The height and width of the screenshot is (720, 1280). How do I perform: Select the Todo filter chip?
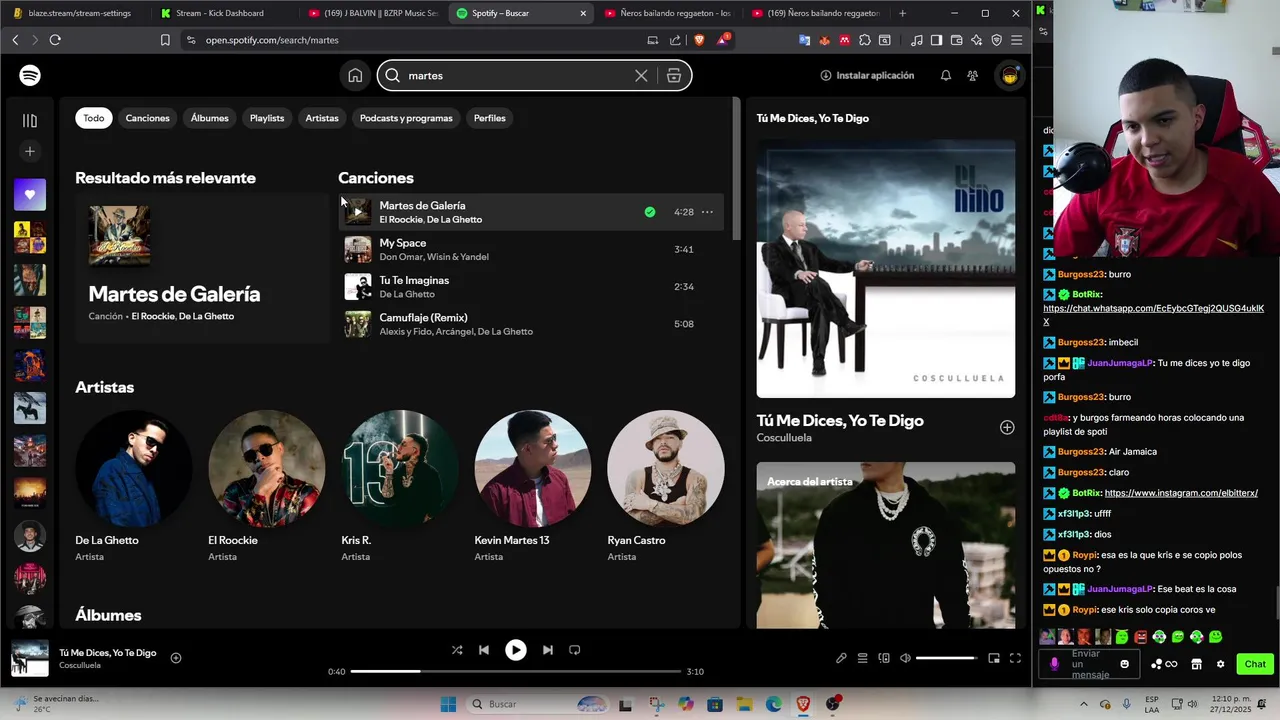coord(94,118)
